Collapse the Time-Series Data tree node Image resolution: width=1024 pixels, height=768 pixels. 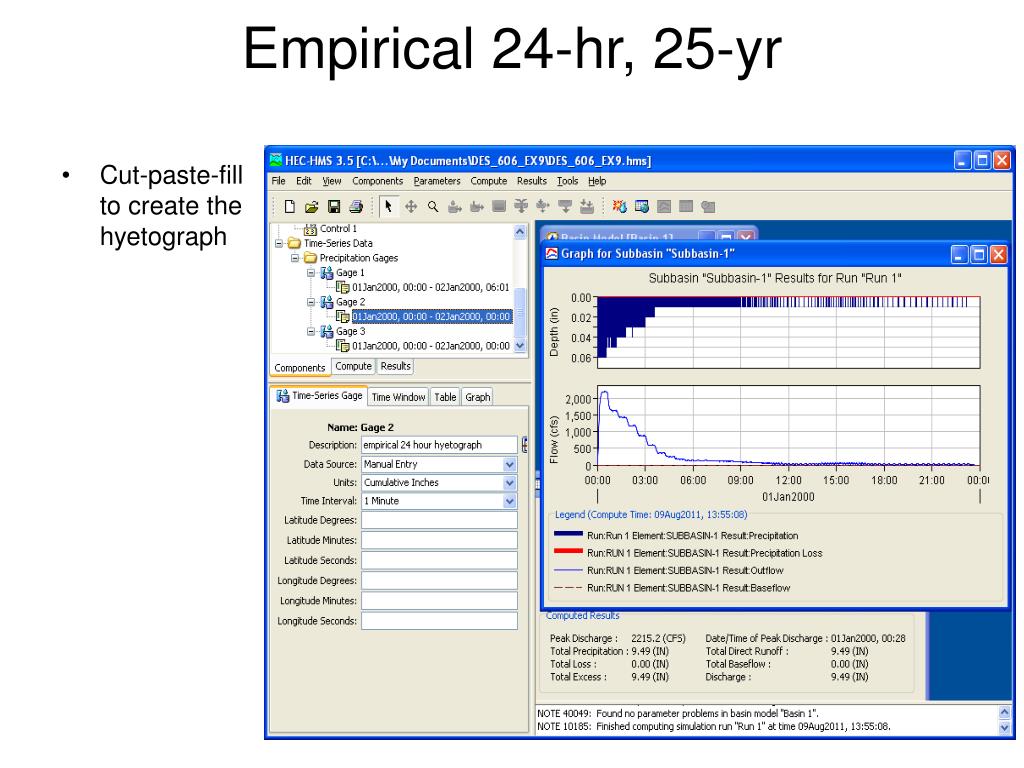[x=280, y=244]
